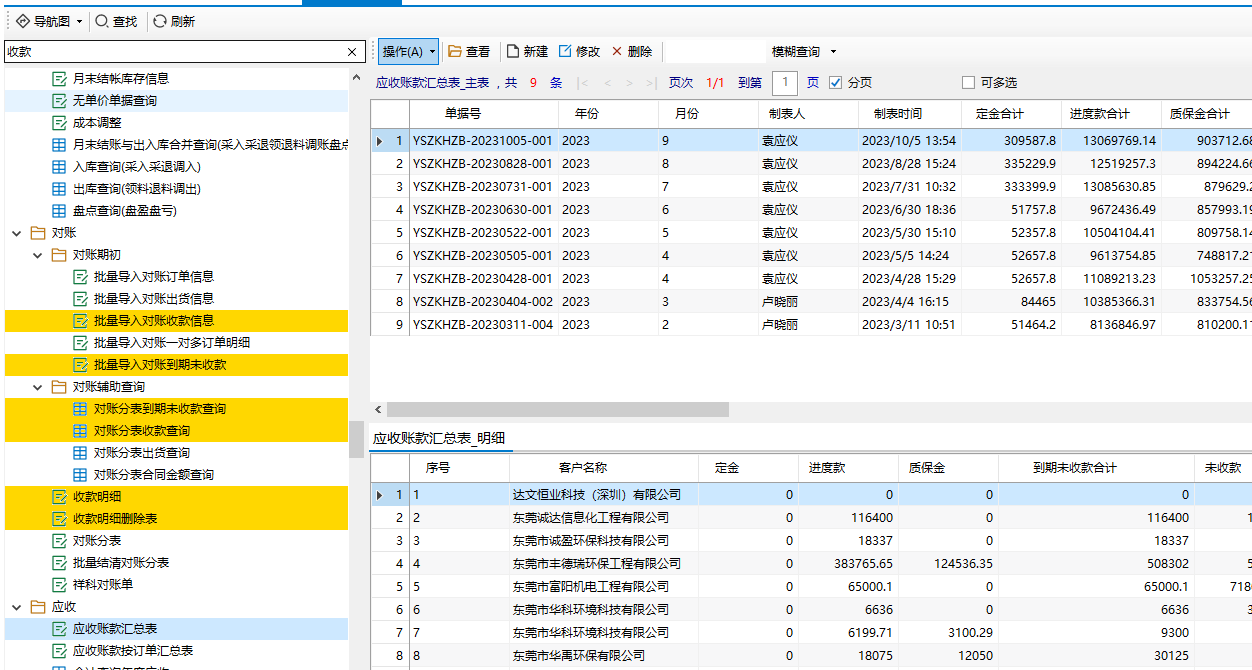This screenshot has height=670, width=1252.
Task: Click the 入库查询(采入采退调入) table icon
Action: (x=59, y=167)
